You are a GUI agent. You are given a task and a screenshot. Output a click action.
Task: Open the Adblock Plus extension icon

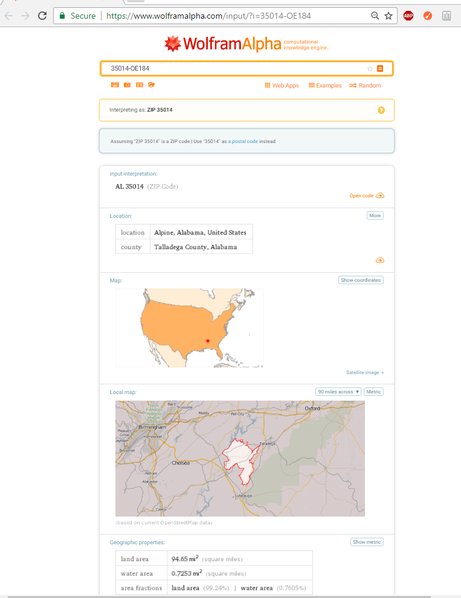(x=408, y=16)
